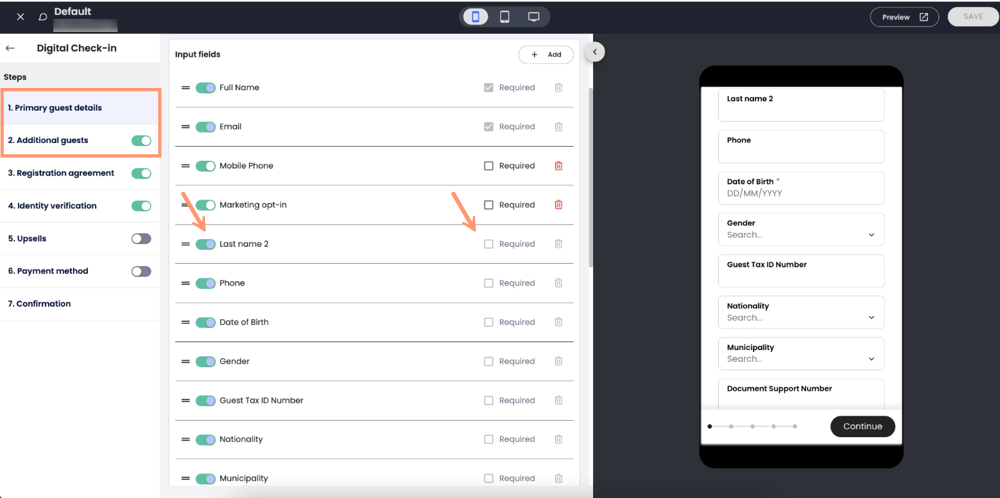Check the Required box for Mobile Phone
1000x498 pixels.
click(x=489, y=166)
